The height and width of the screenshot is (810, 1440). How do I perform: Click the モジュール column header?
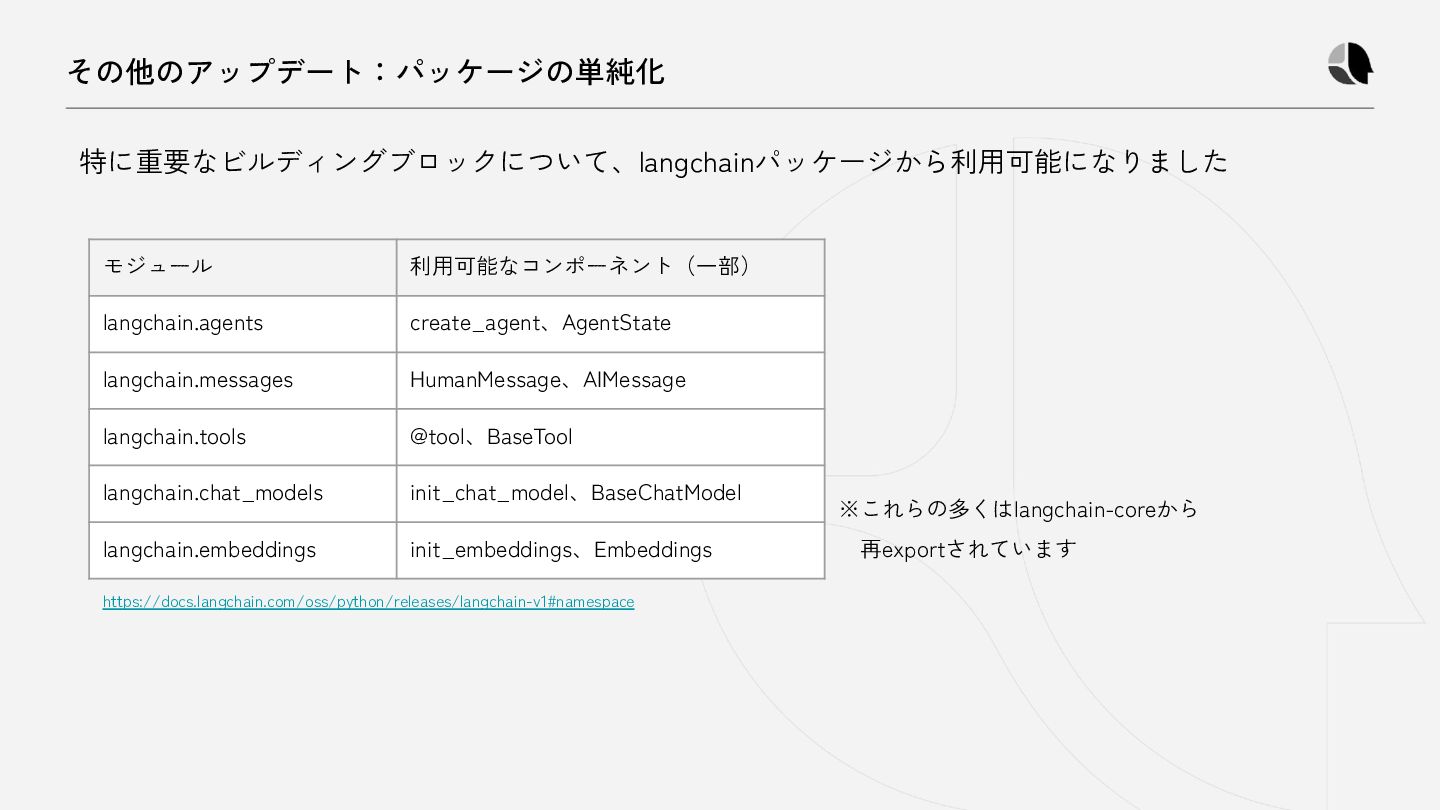[x=242, y=266]
